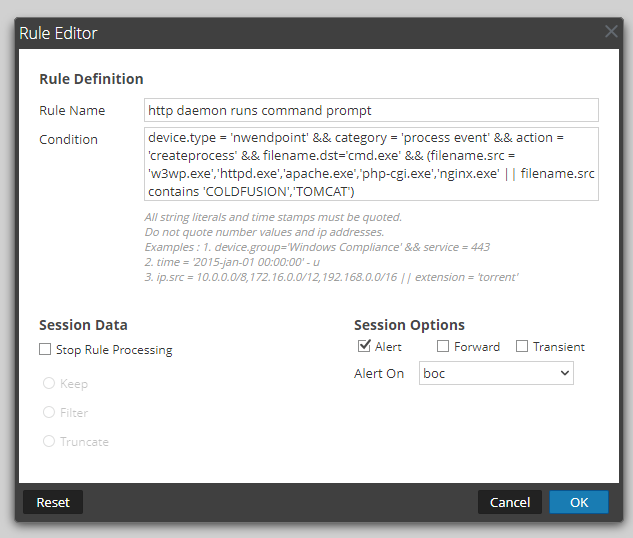Close the Rule Editor dialog
The width and height of the screenshot is (633, 538).
pyautogui.click(x=611, y=32)
